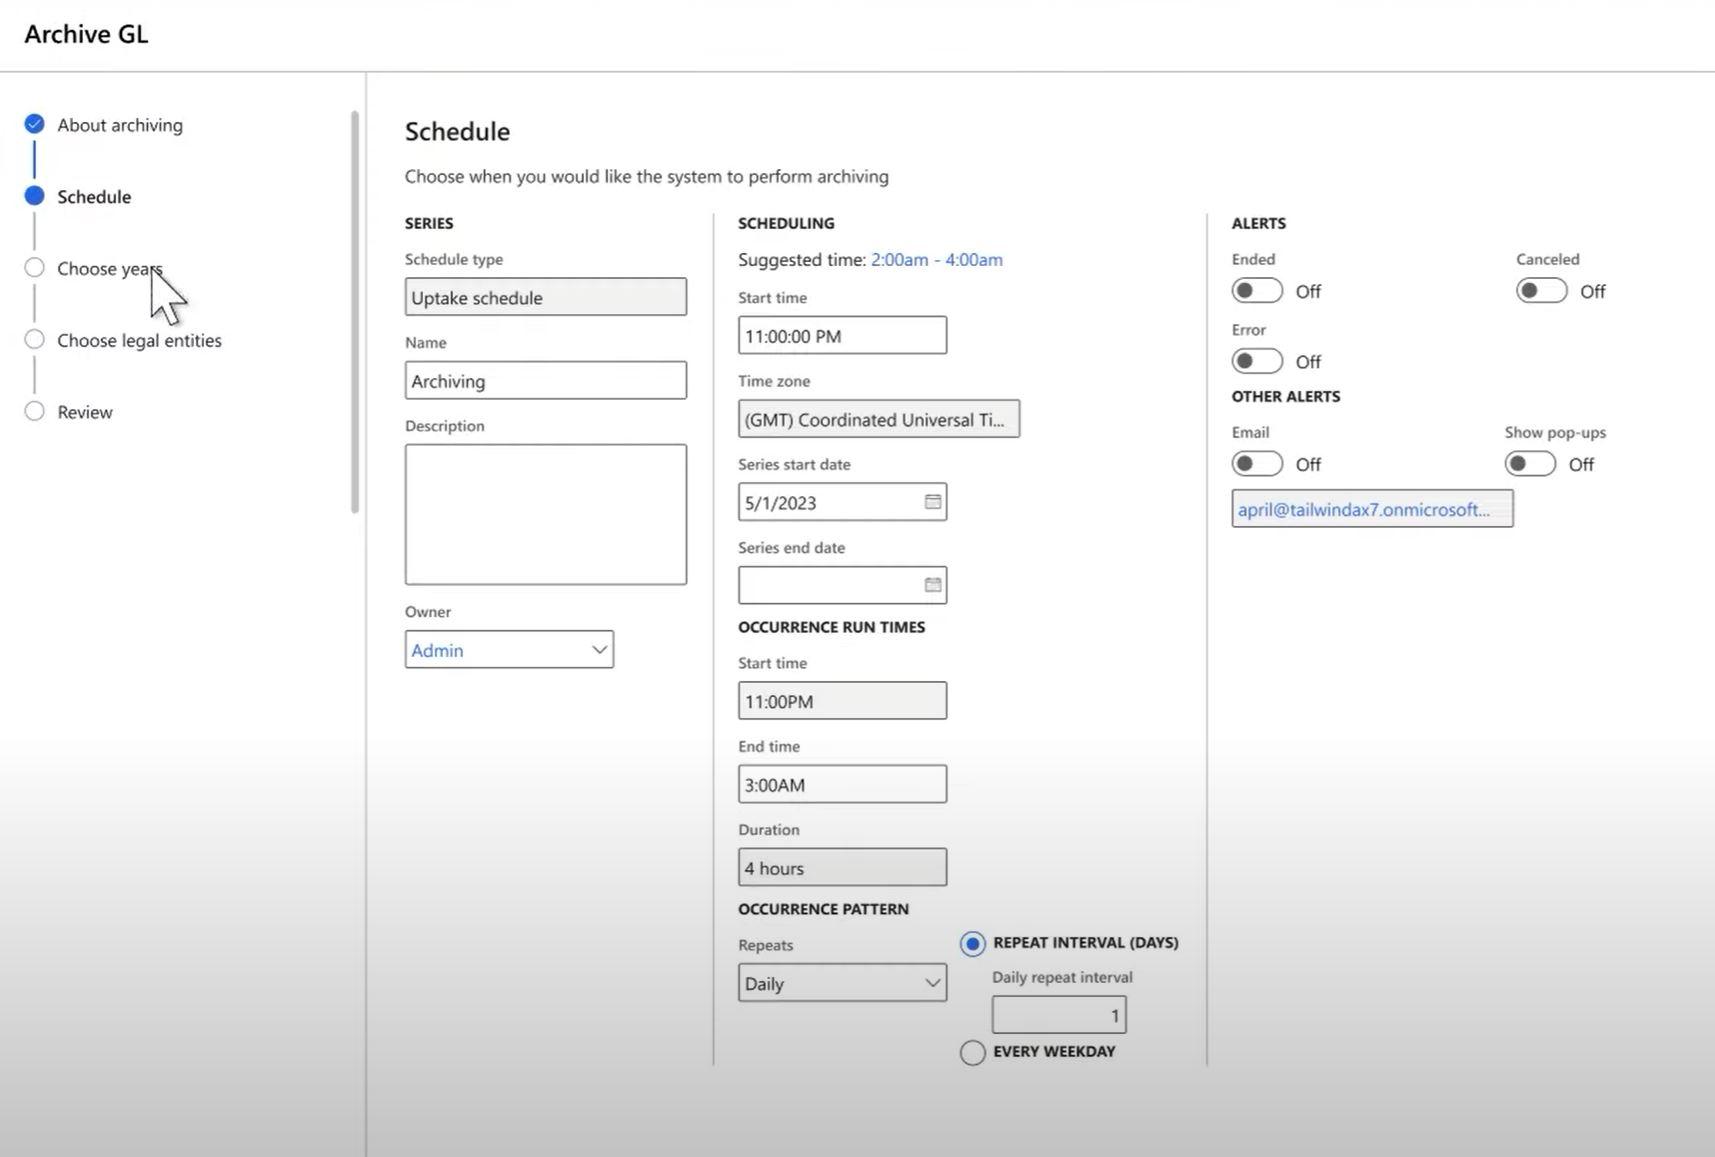Open the Repeats dropdown set to Daily
The image size is (1715, 1157).
pos(841,982)
